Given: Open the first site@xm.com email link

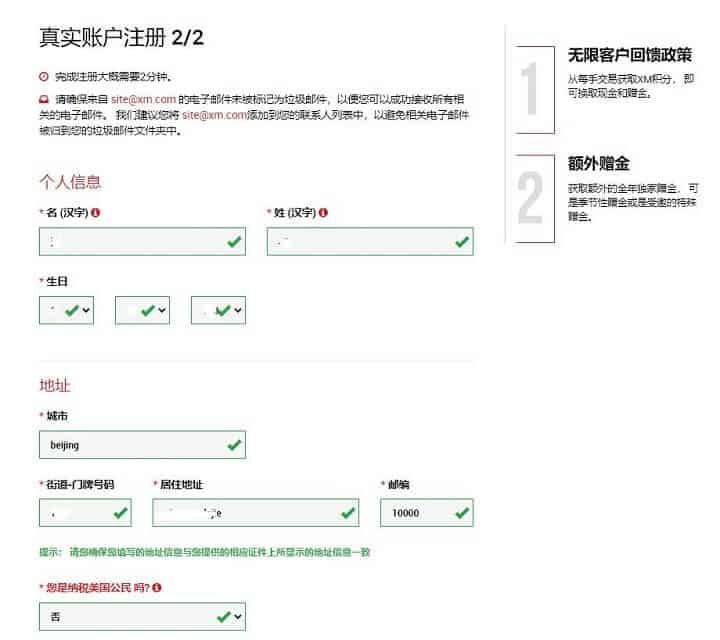Looking at the screenshot, I should click(143, 99).
